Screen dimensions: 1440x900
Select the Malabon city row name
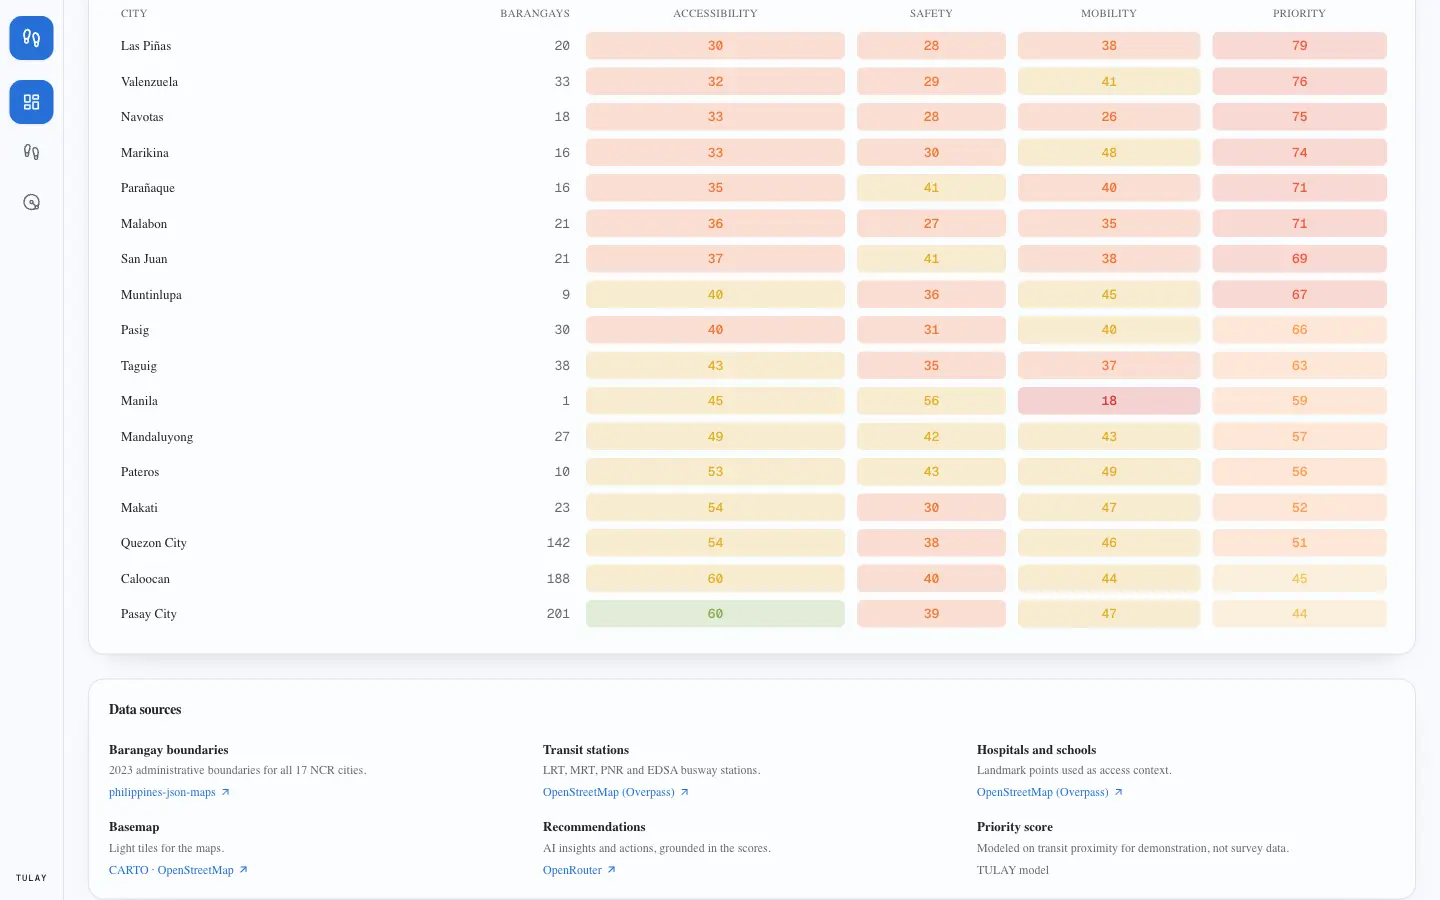pos(144,224)
